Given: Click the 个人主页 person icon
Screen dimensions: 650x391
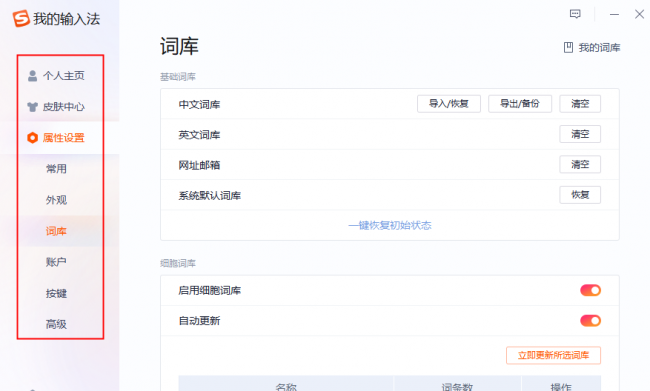Looking at the screenshot, I should pyautogui.click(x=32, y=76).
